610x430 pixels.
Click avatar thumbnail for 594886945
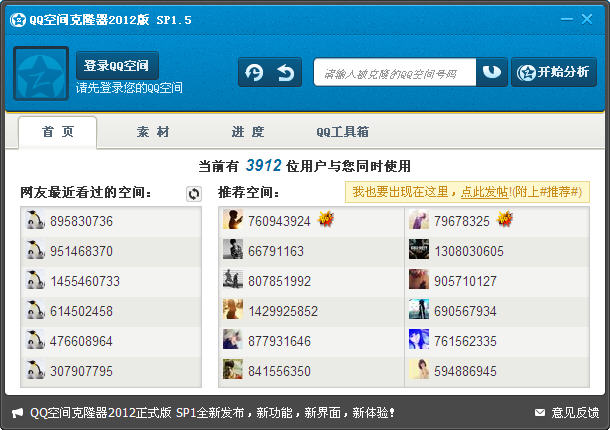click(x=419, y=369)
